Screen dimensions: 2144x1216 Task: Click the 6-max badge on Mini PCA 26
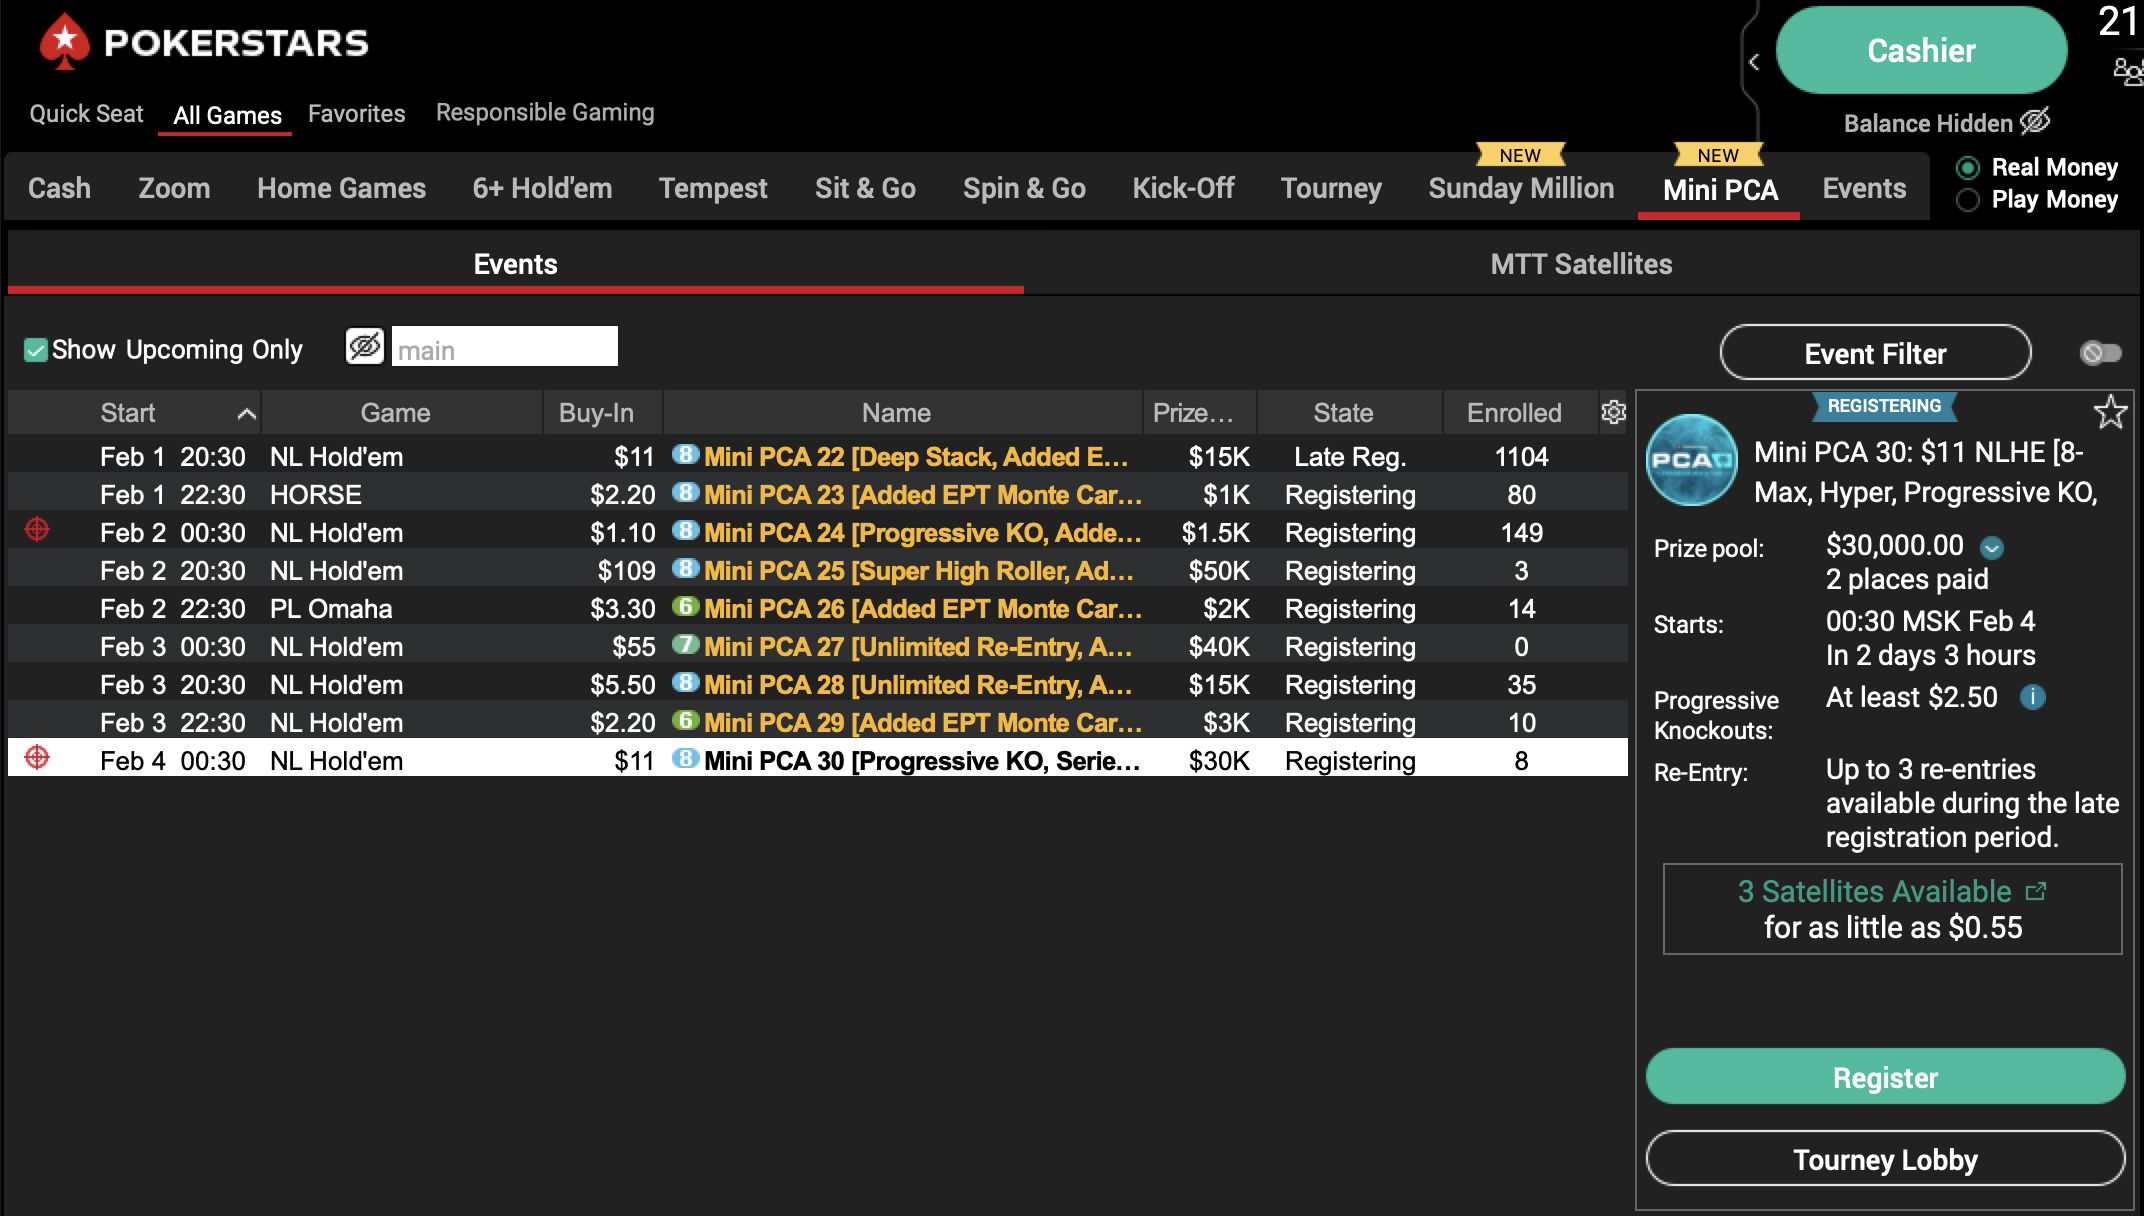(685, 607)
